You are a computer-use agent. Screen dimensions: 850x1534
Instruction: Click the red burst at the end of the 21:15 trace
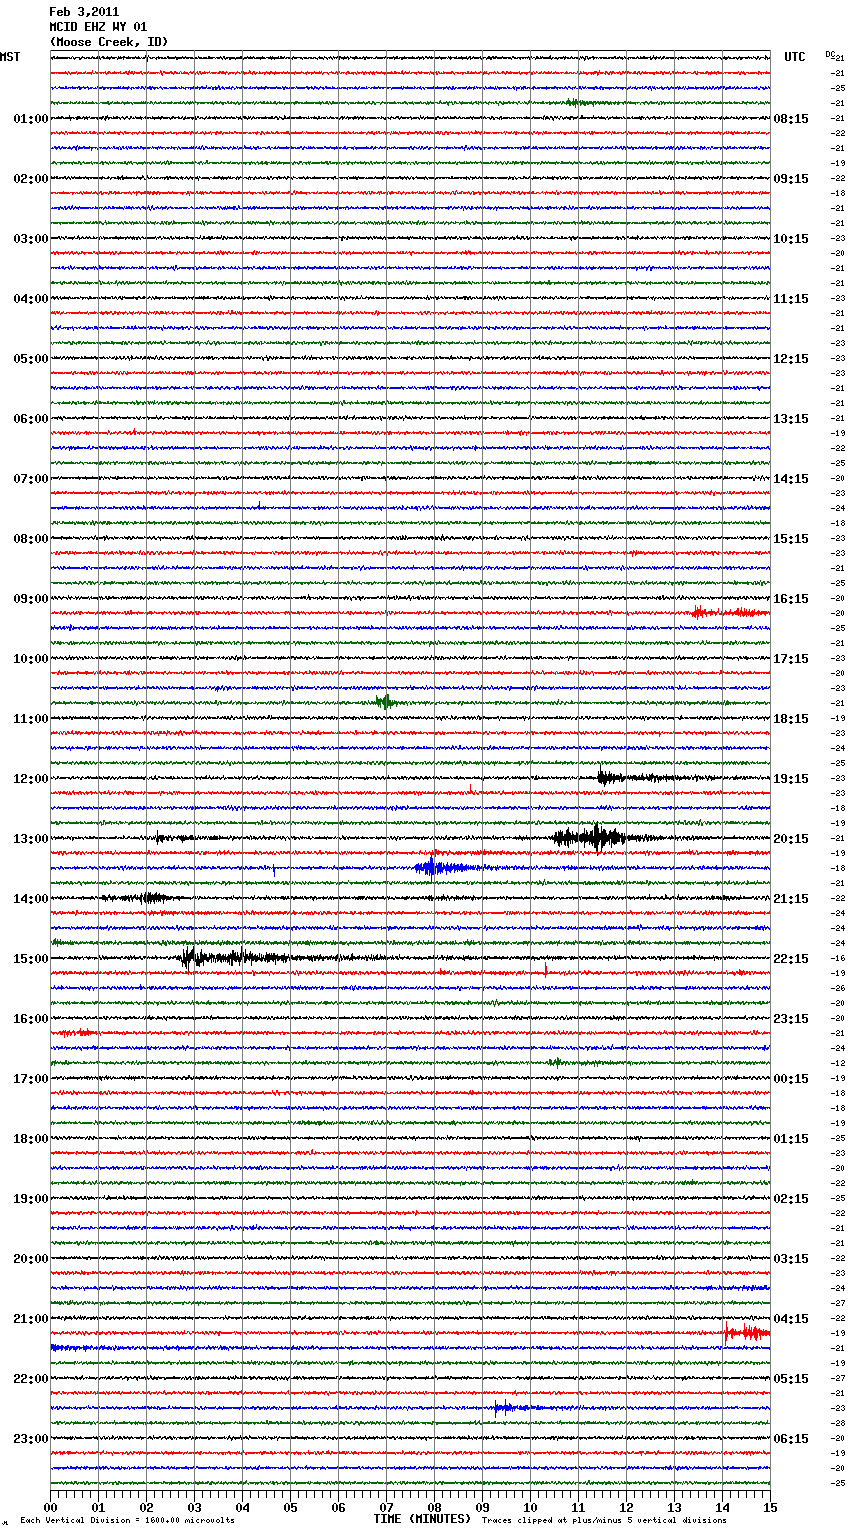click(746, 1332)
